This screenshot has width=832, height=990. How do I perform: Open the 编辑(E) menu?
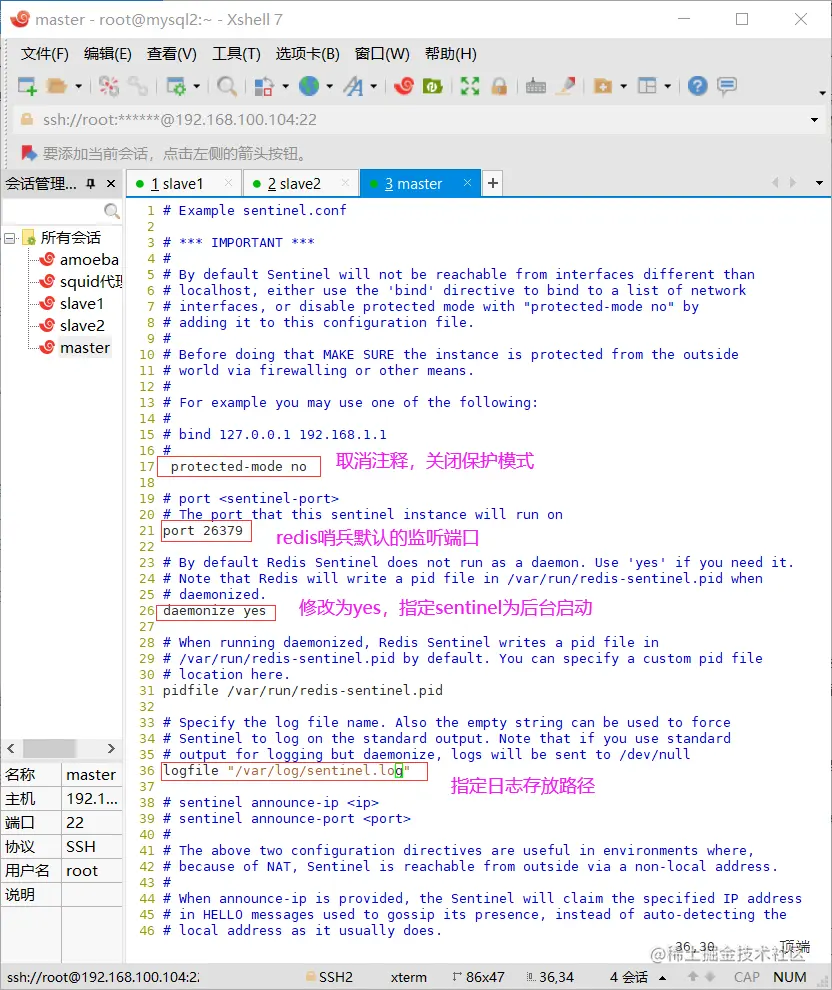tap(107, 54)
